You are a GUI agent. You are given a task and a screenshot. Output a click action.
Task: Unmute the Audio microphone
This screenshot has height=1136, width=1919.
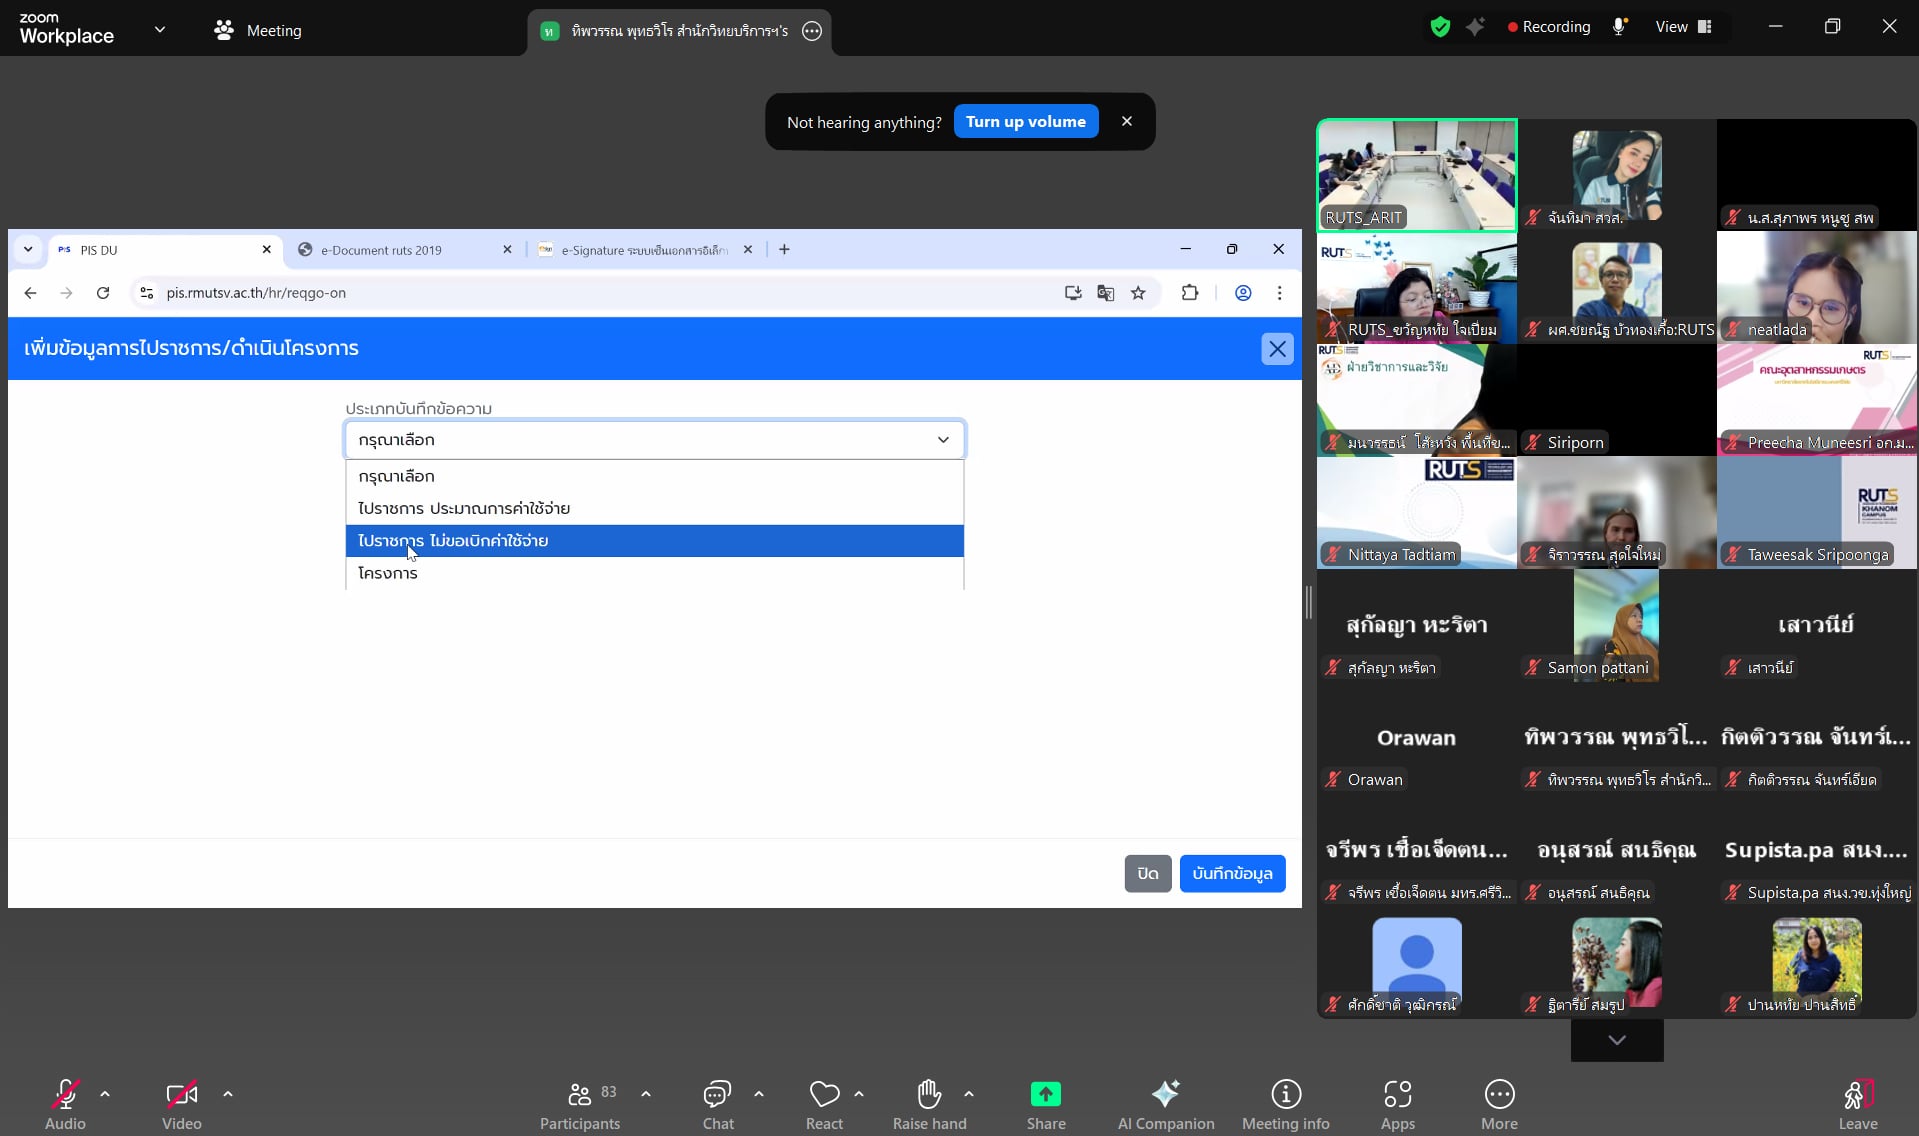coord(65,1094)
